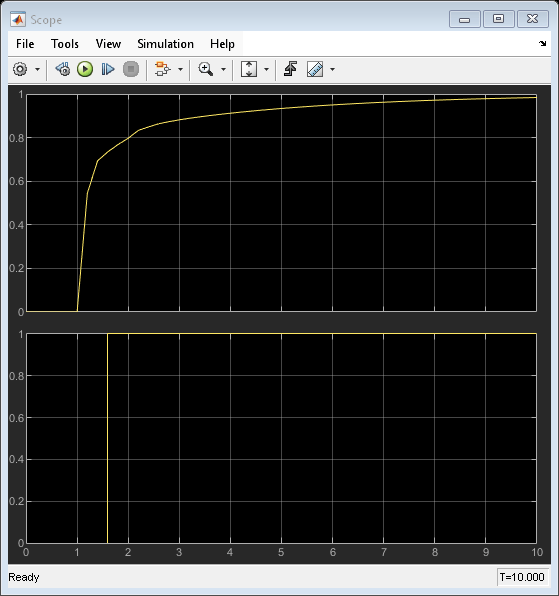Expand the measurements dropdown arrow
The height and width of the screenshot is (596, 559).
(x=333, y=70)
